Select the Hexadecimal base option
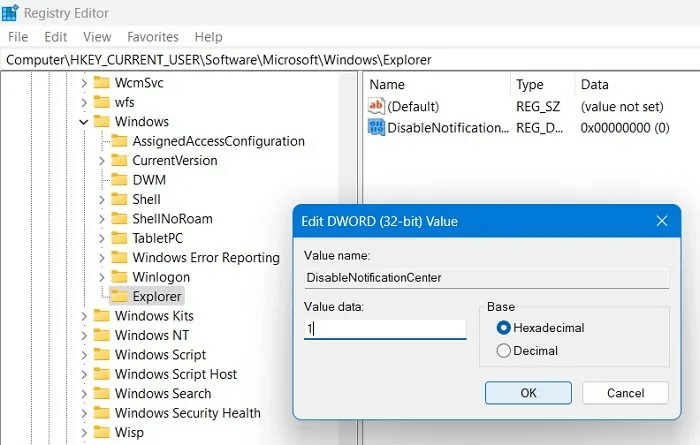The width and height of the screenshot is (700, 445). click(504, 328)
